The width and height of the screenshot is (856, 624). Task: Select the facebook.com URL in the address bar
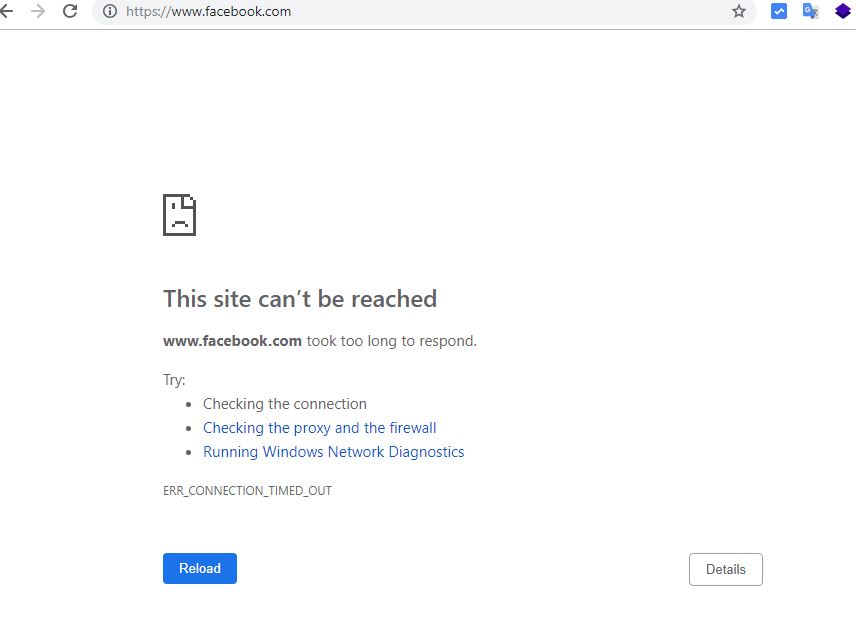pyautogui.click(x=207, y=12)
